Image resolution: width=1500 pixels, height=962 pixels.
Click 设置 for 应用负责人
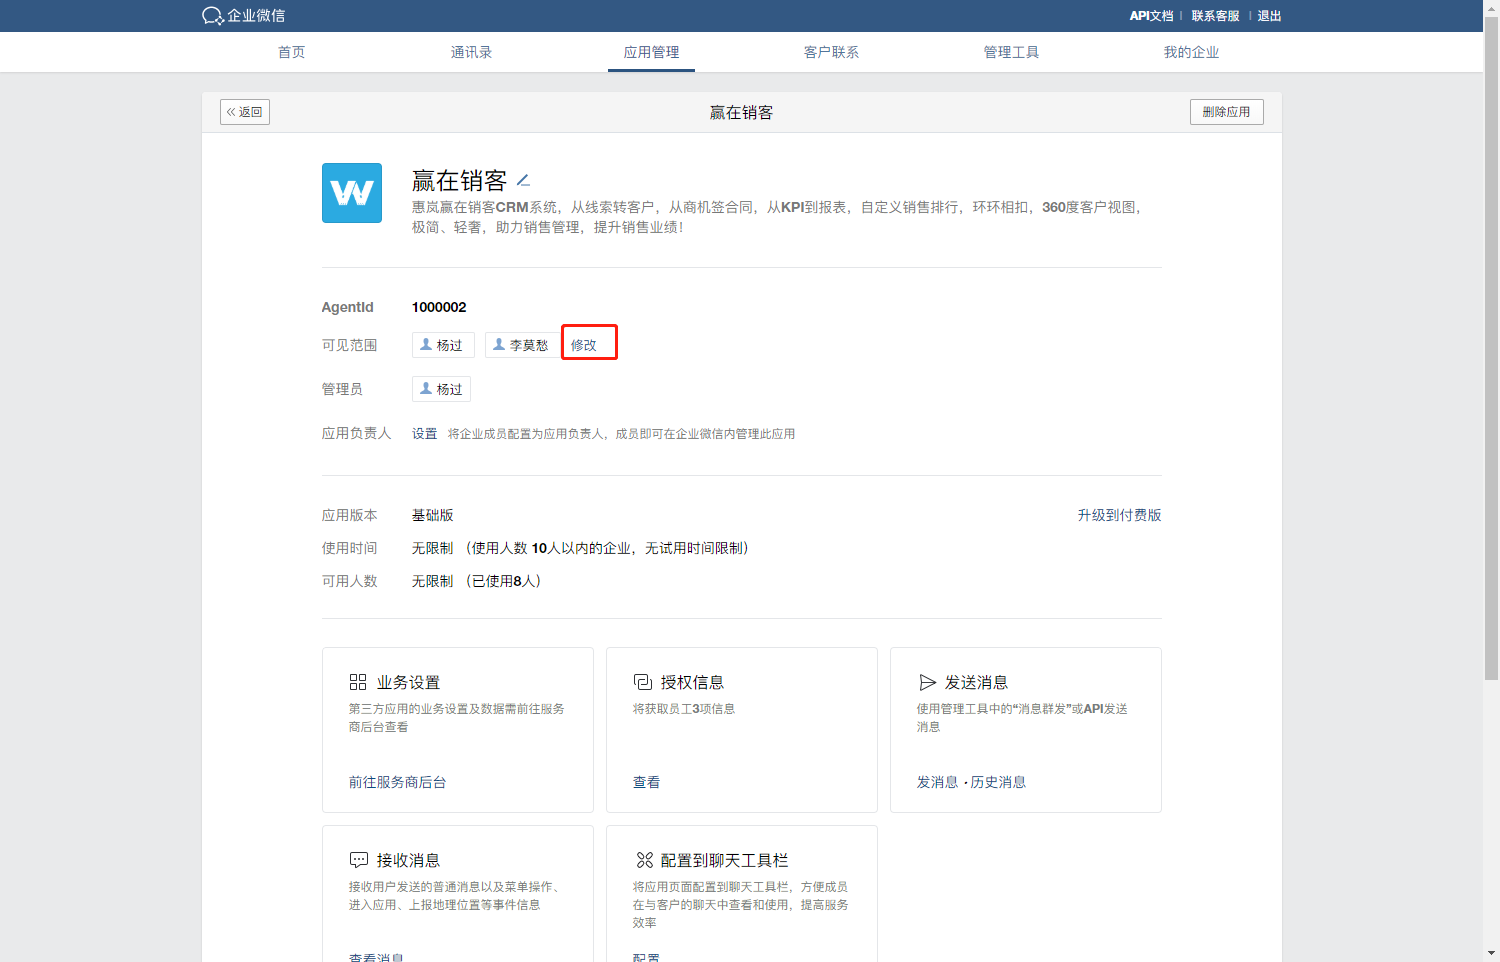click(424, 433)
